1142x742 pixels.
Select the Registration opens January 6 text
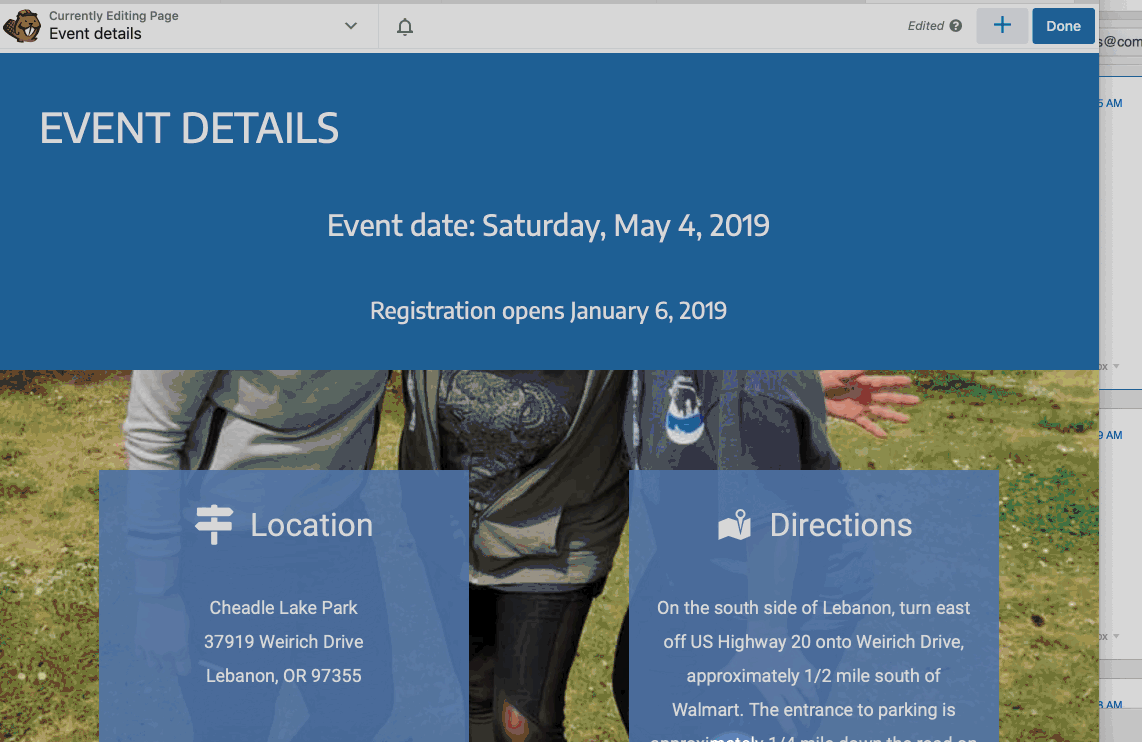tap(548, 311)
